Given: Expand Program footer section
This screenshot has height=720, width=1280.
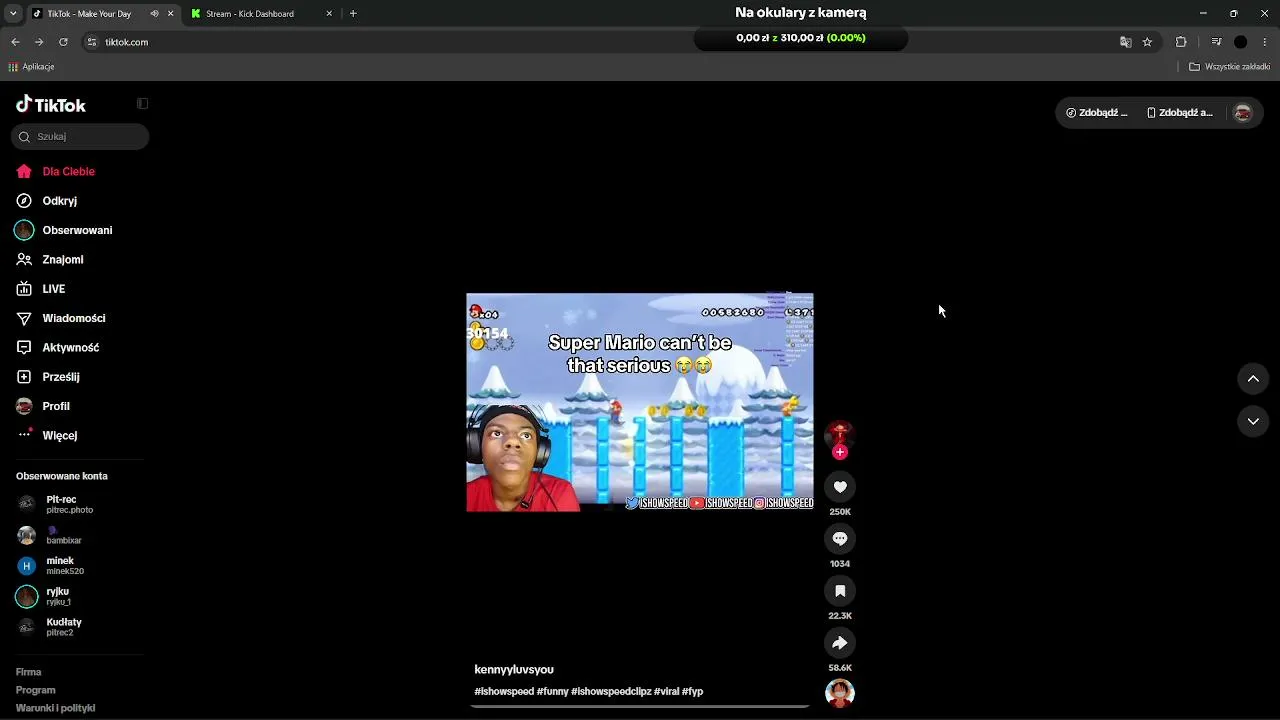Looking at the screenshot, I should pyautogui.click(x=36, y=690).
